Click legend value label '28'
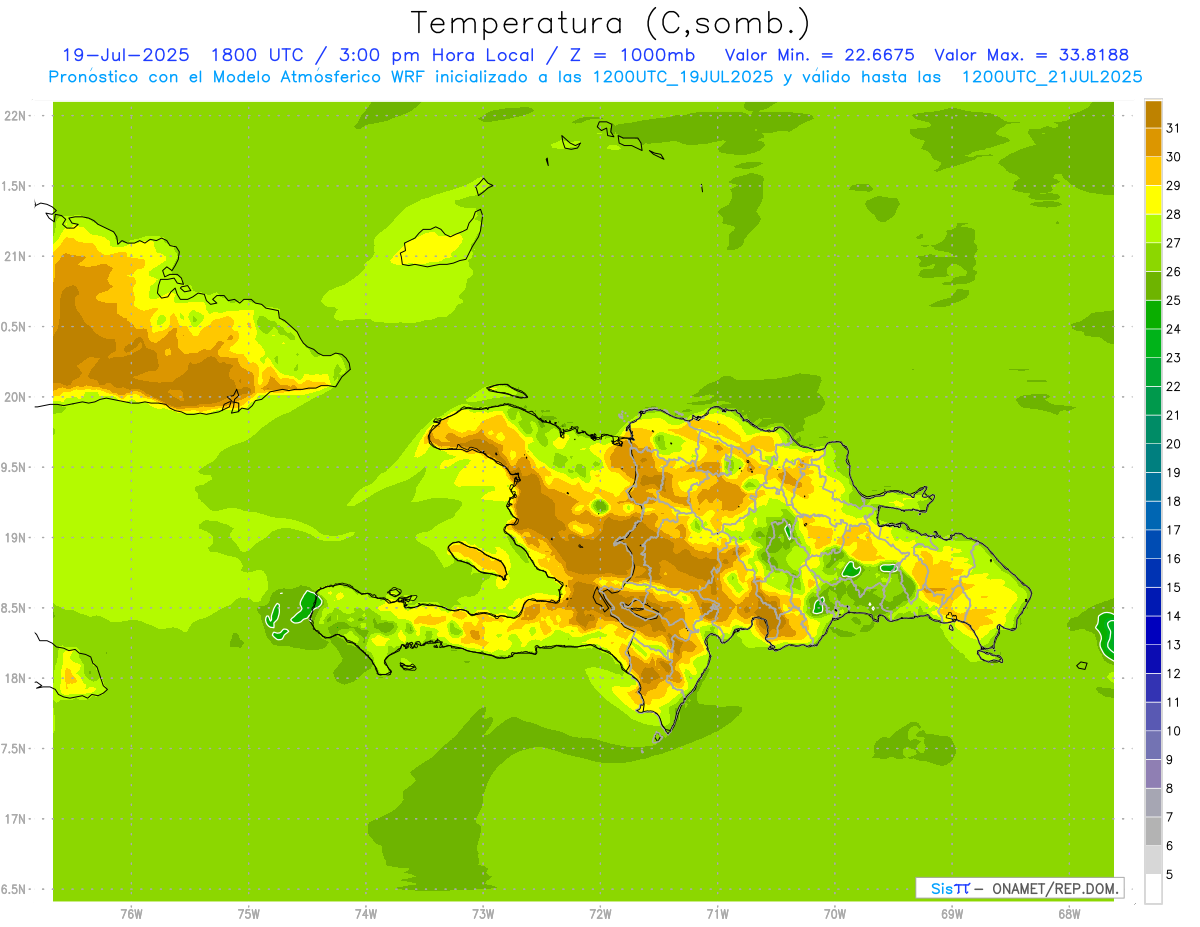The height and width of the screenshot is (927, 1200). (x=1174, y=214)
